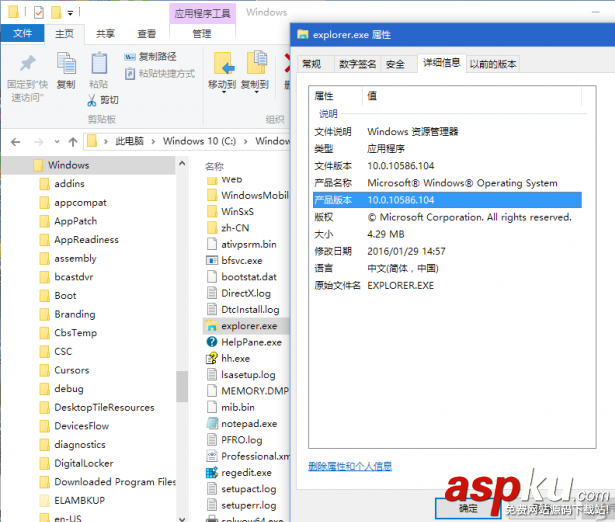Click the Pin to Quick access icon
Viewport: 615px width, 522px height.
click(27, 64)
